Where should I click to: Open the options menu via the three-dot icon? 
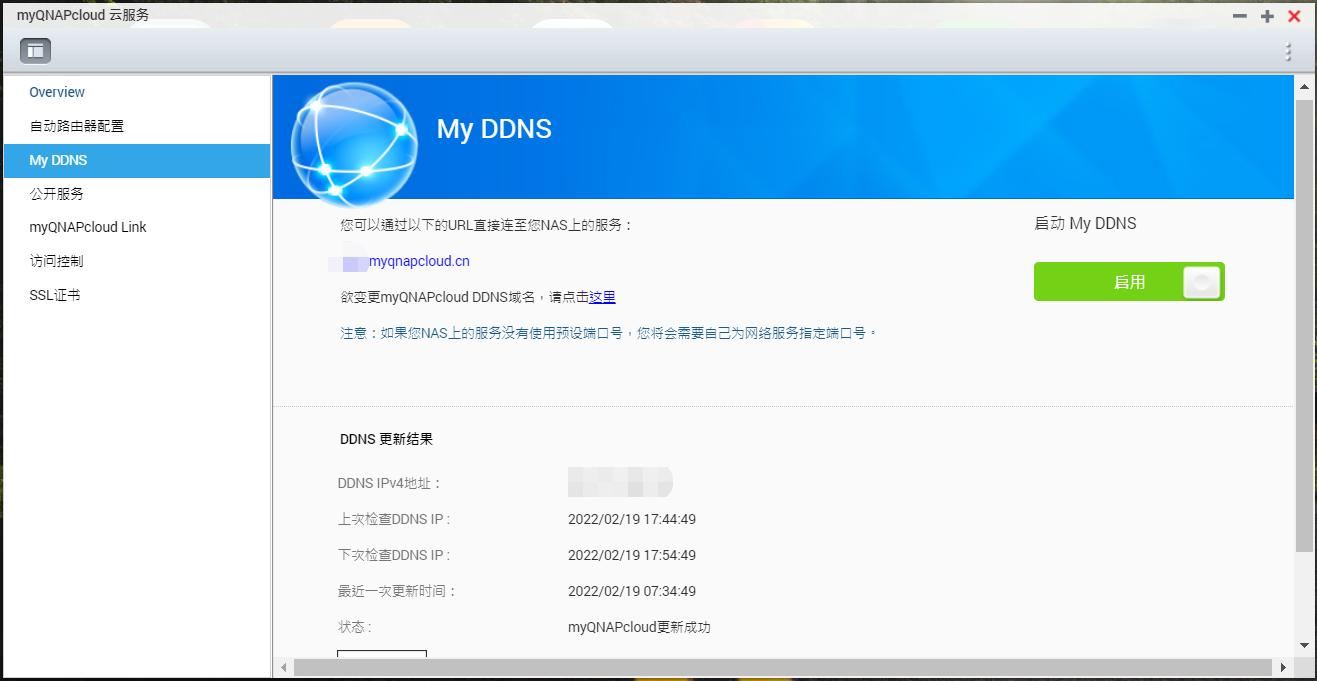(x=1289, y=50)
